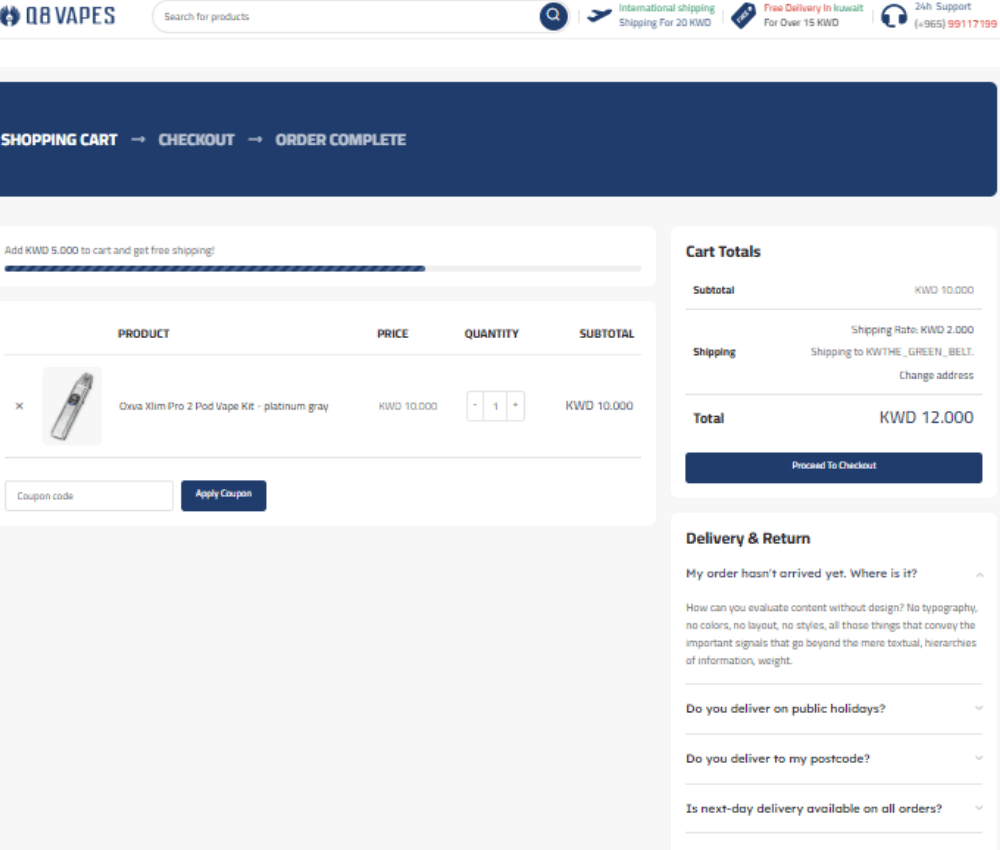Click the Change address link
Viewport: 1000px width, 850px height.
[x=936, y=375]
